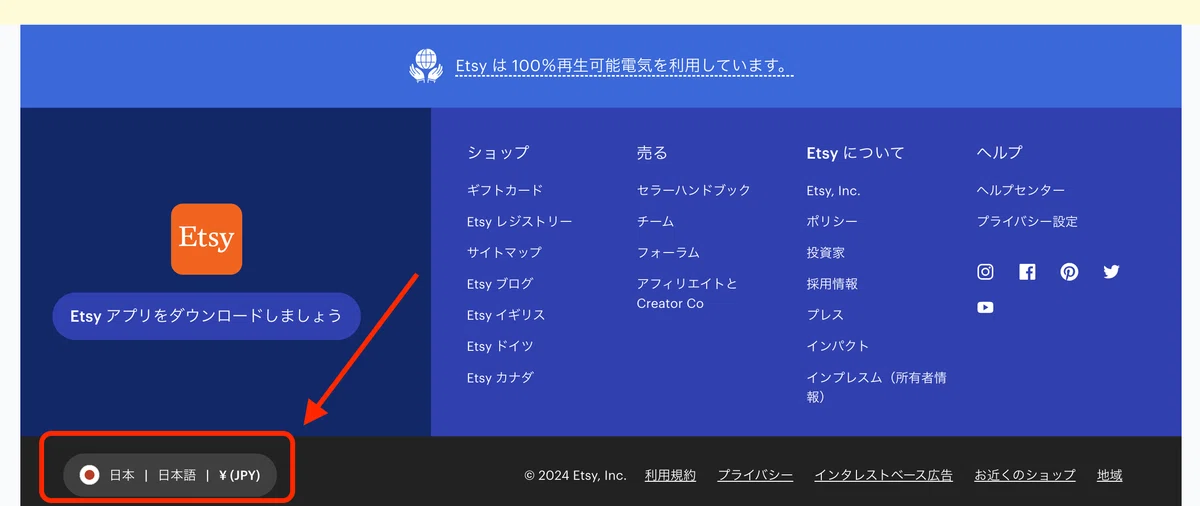The image size is (1200, 506).
Task: Open Etsy ドイツ link
Action: coord(500,346)
